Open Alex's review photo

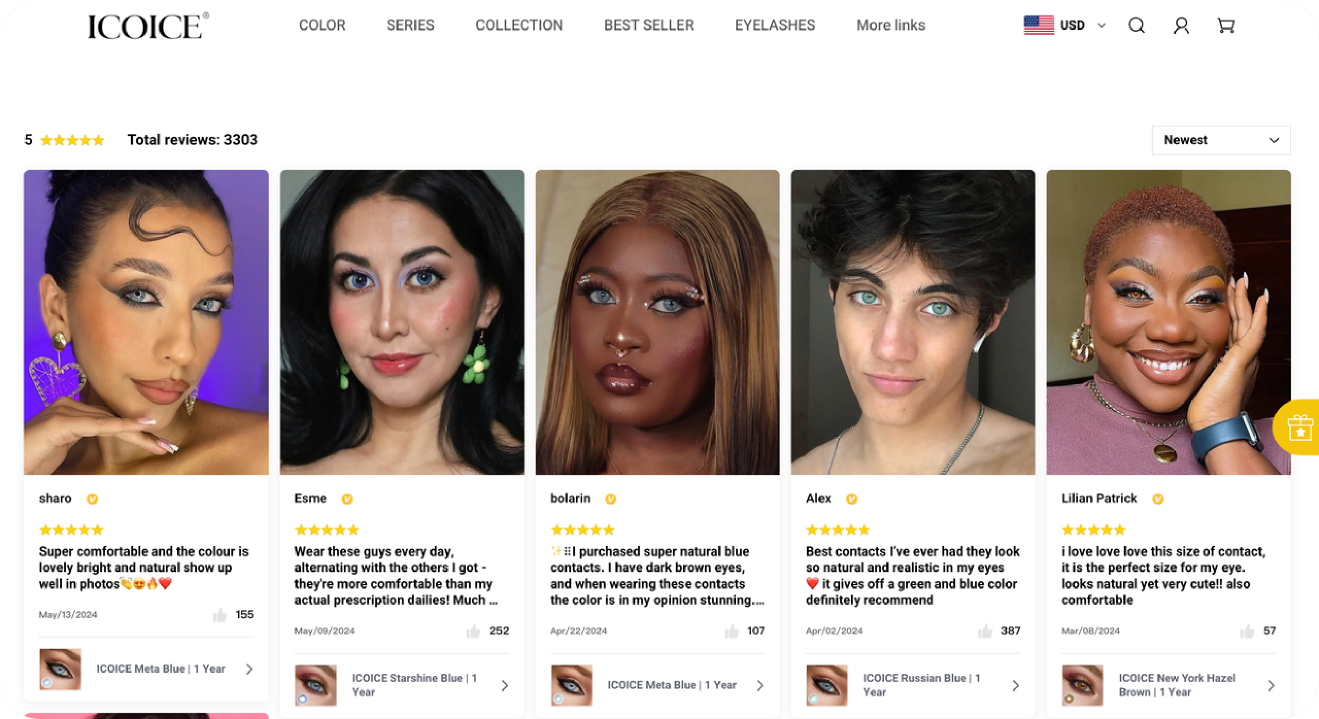click(x=913, y=322)
